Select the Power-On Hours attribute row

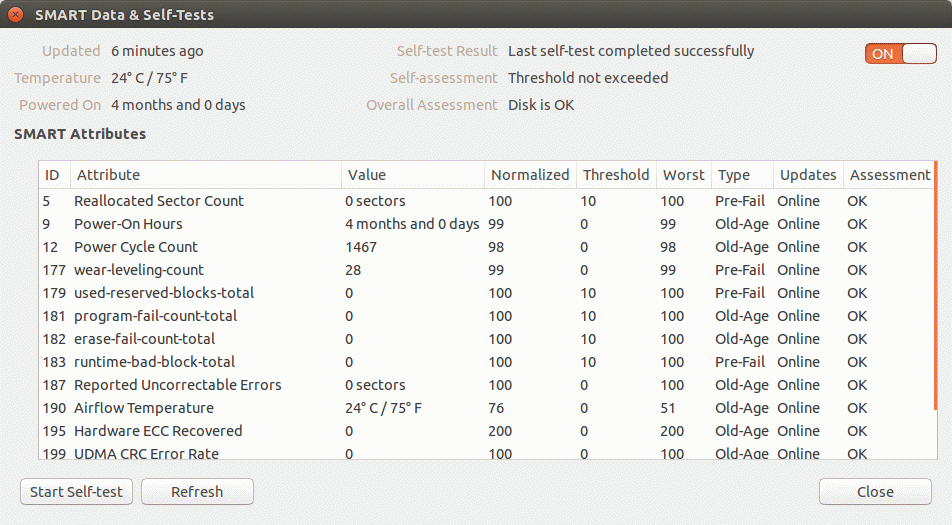tap(128, 224)
